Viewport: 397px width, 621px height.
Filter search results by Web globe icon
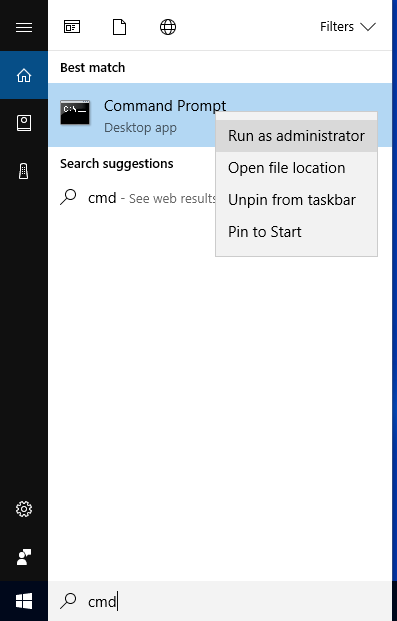168,27
